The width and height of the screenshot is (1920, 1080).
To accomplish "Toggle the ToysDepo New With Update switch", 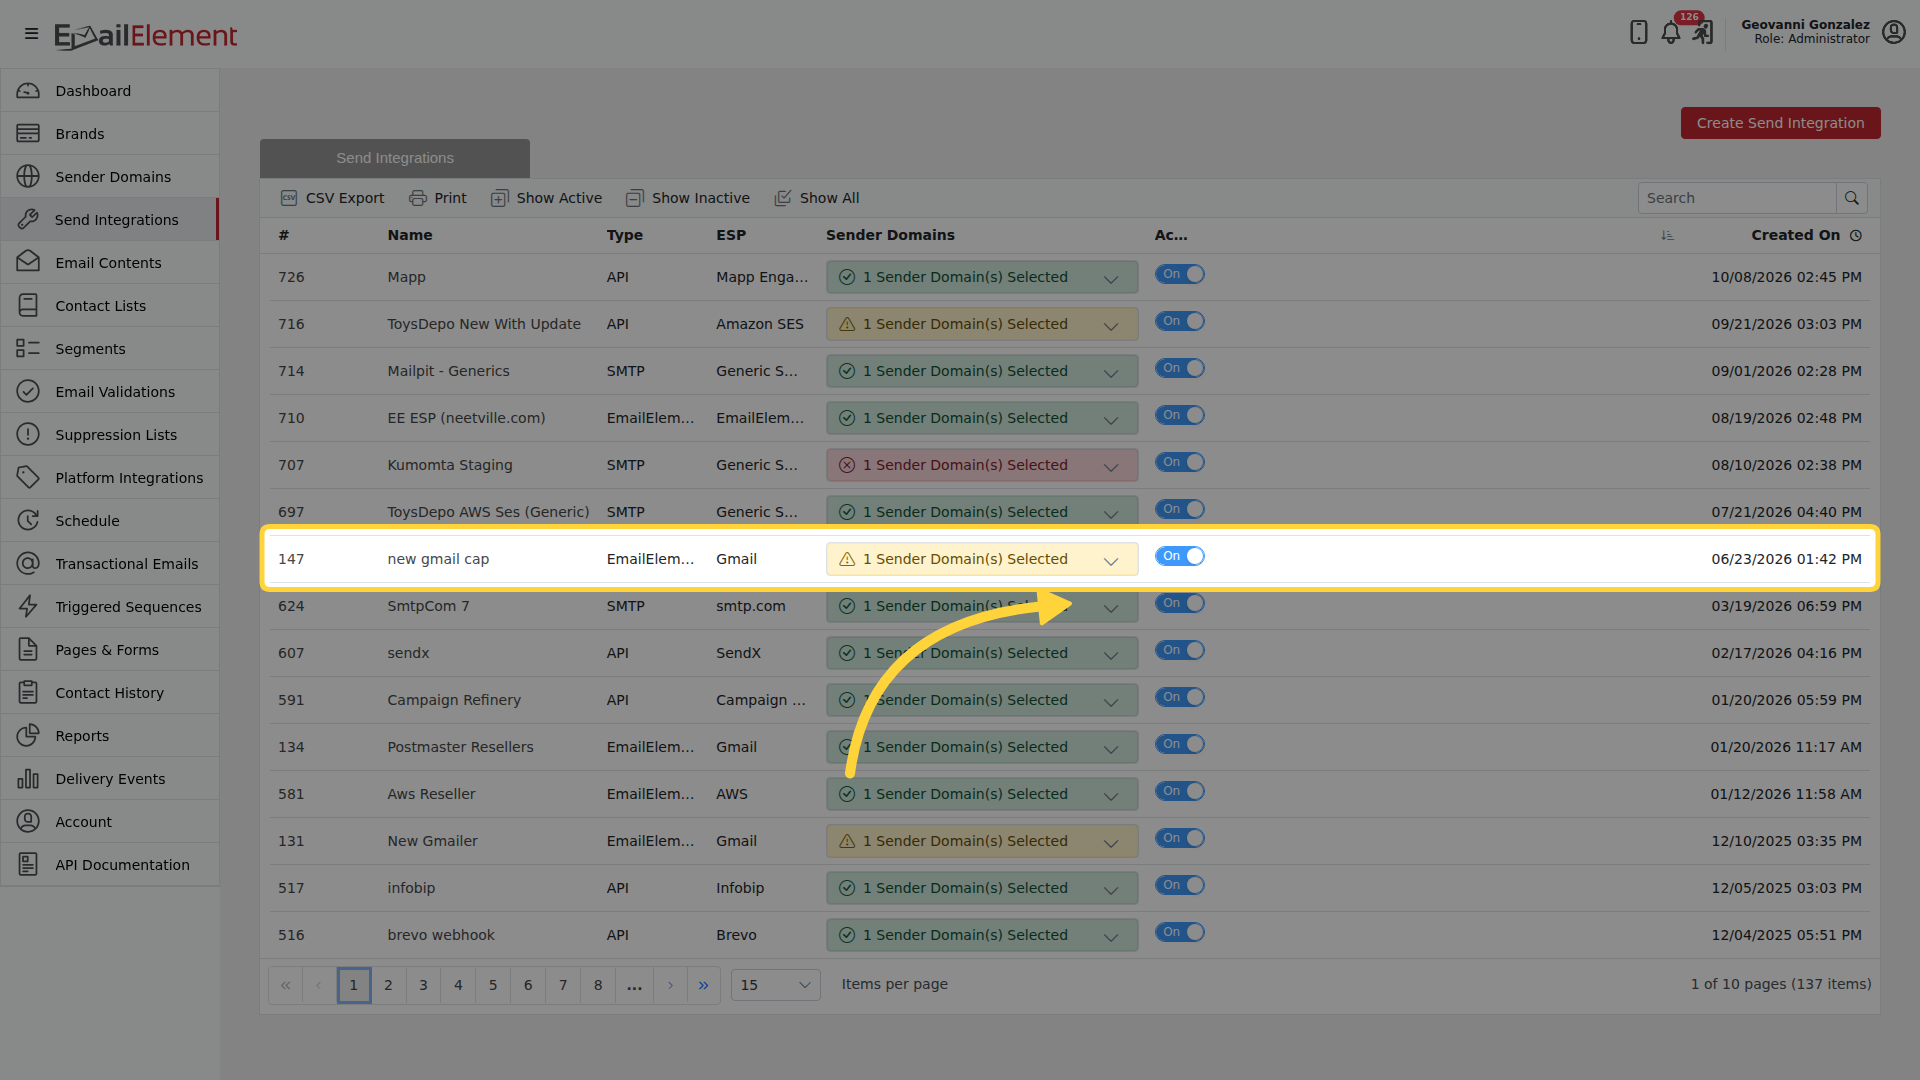I will click(x=1180, y=321).
